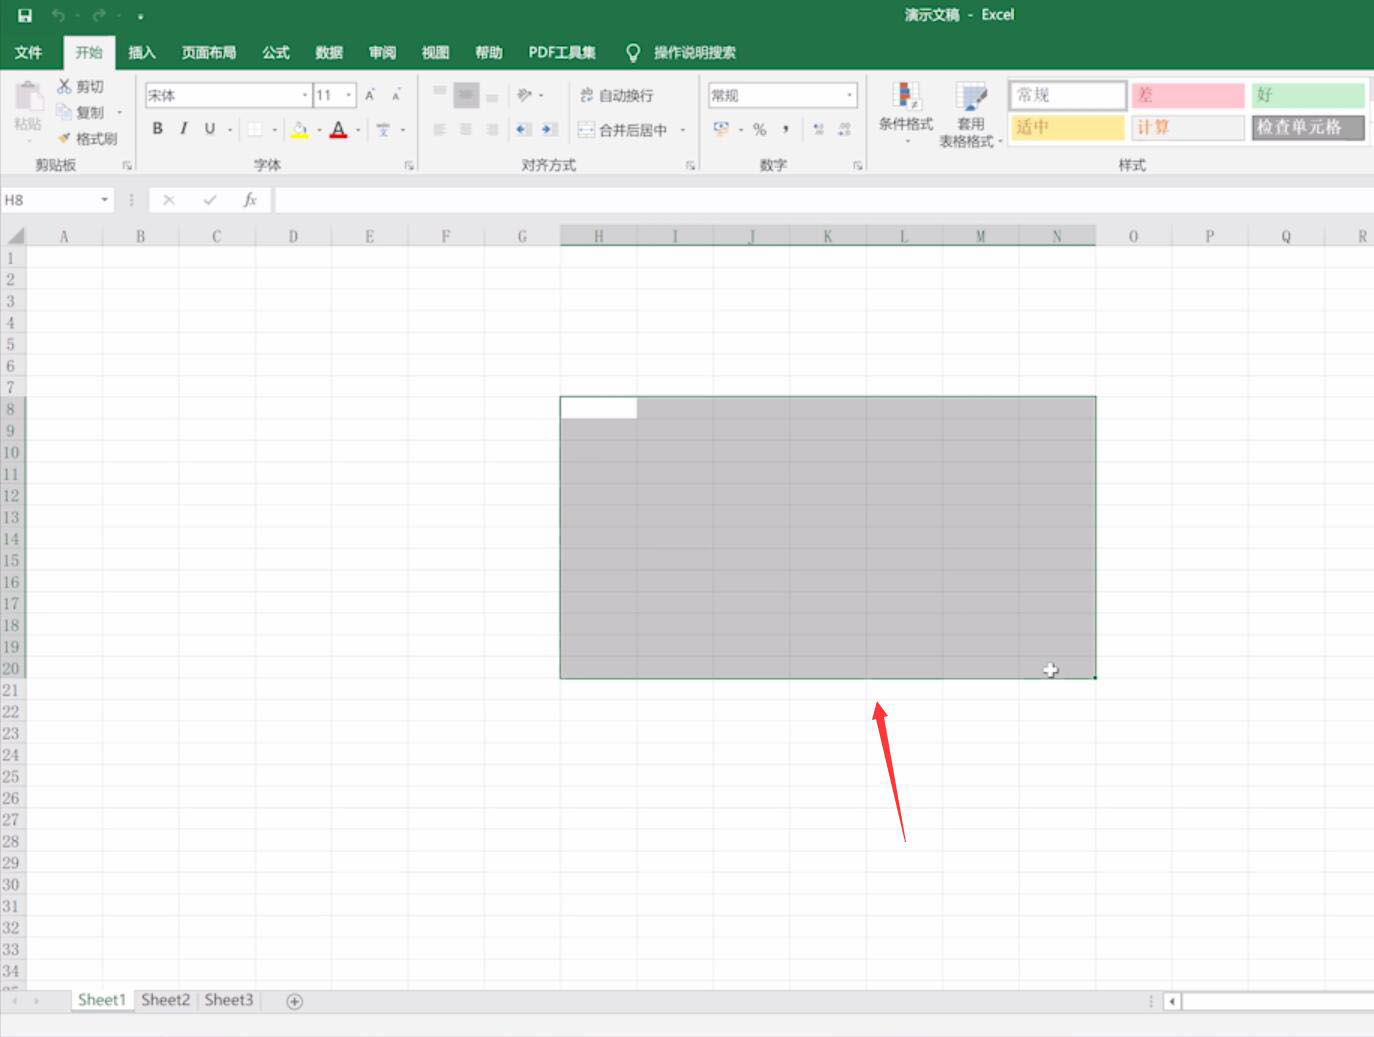Toggle Italic formatting
The height and width of the screenshot is (1037, 1374).
point(183,129)
